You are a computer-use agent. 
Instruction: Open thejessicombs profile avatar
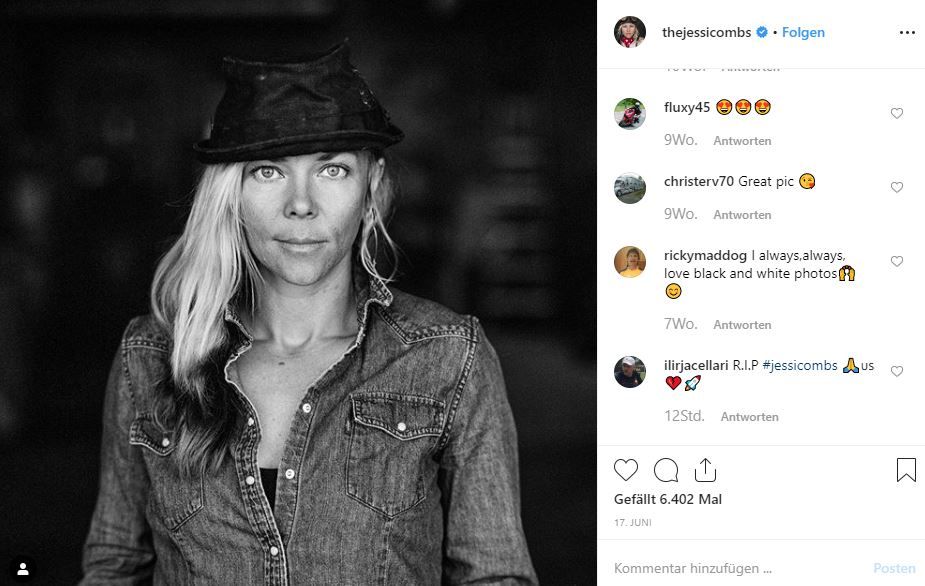(630, 32)
